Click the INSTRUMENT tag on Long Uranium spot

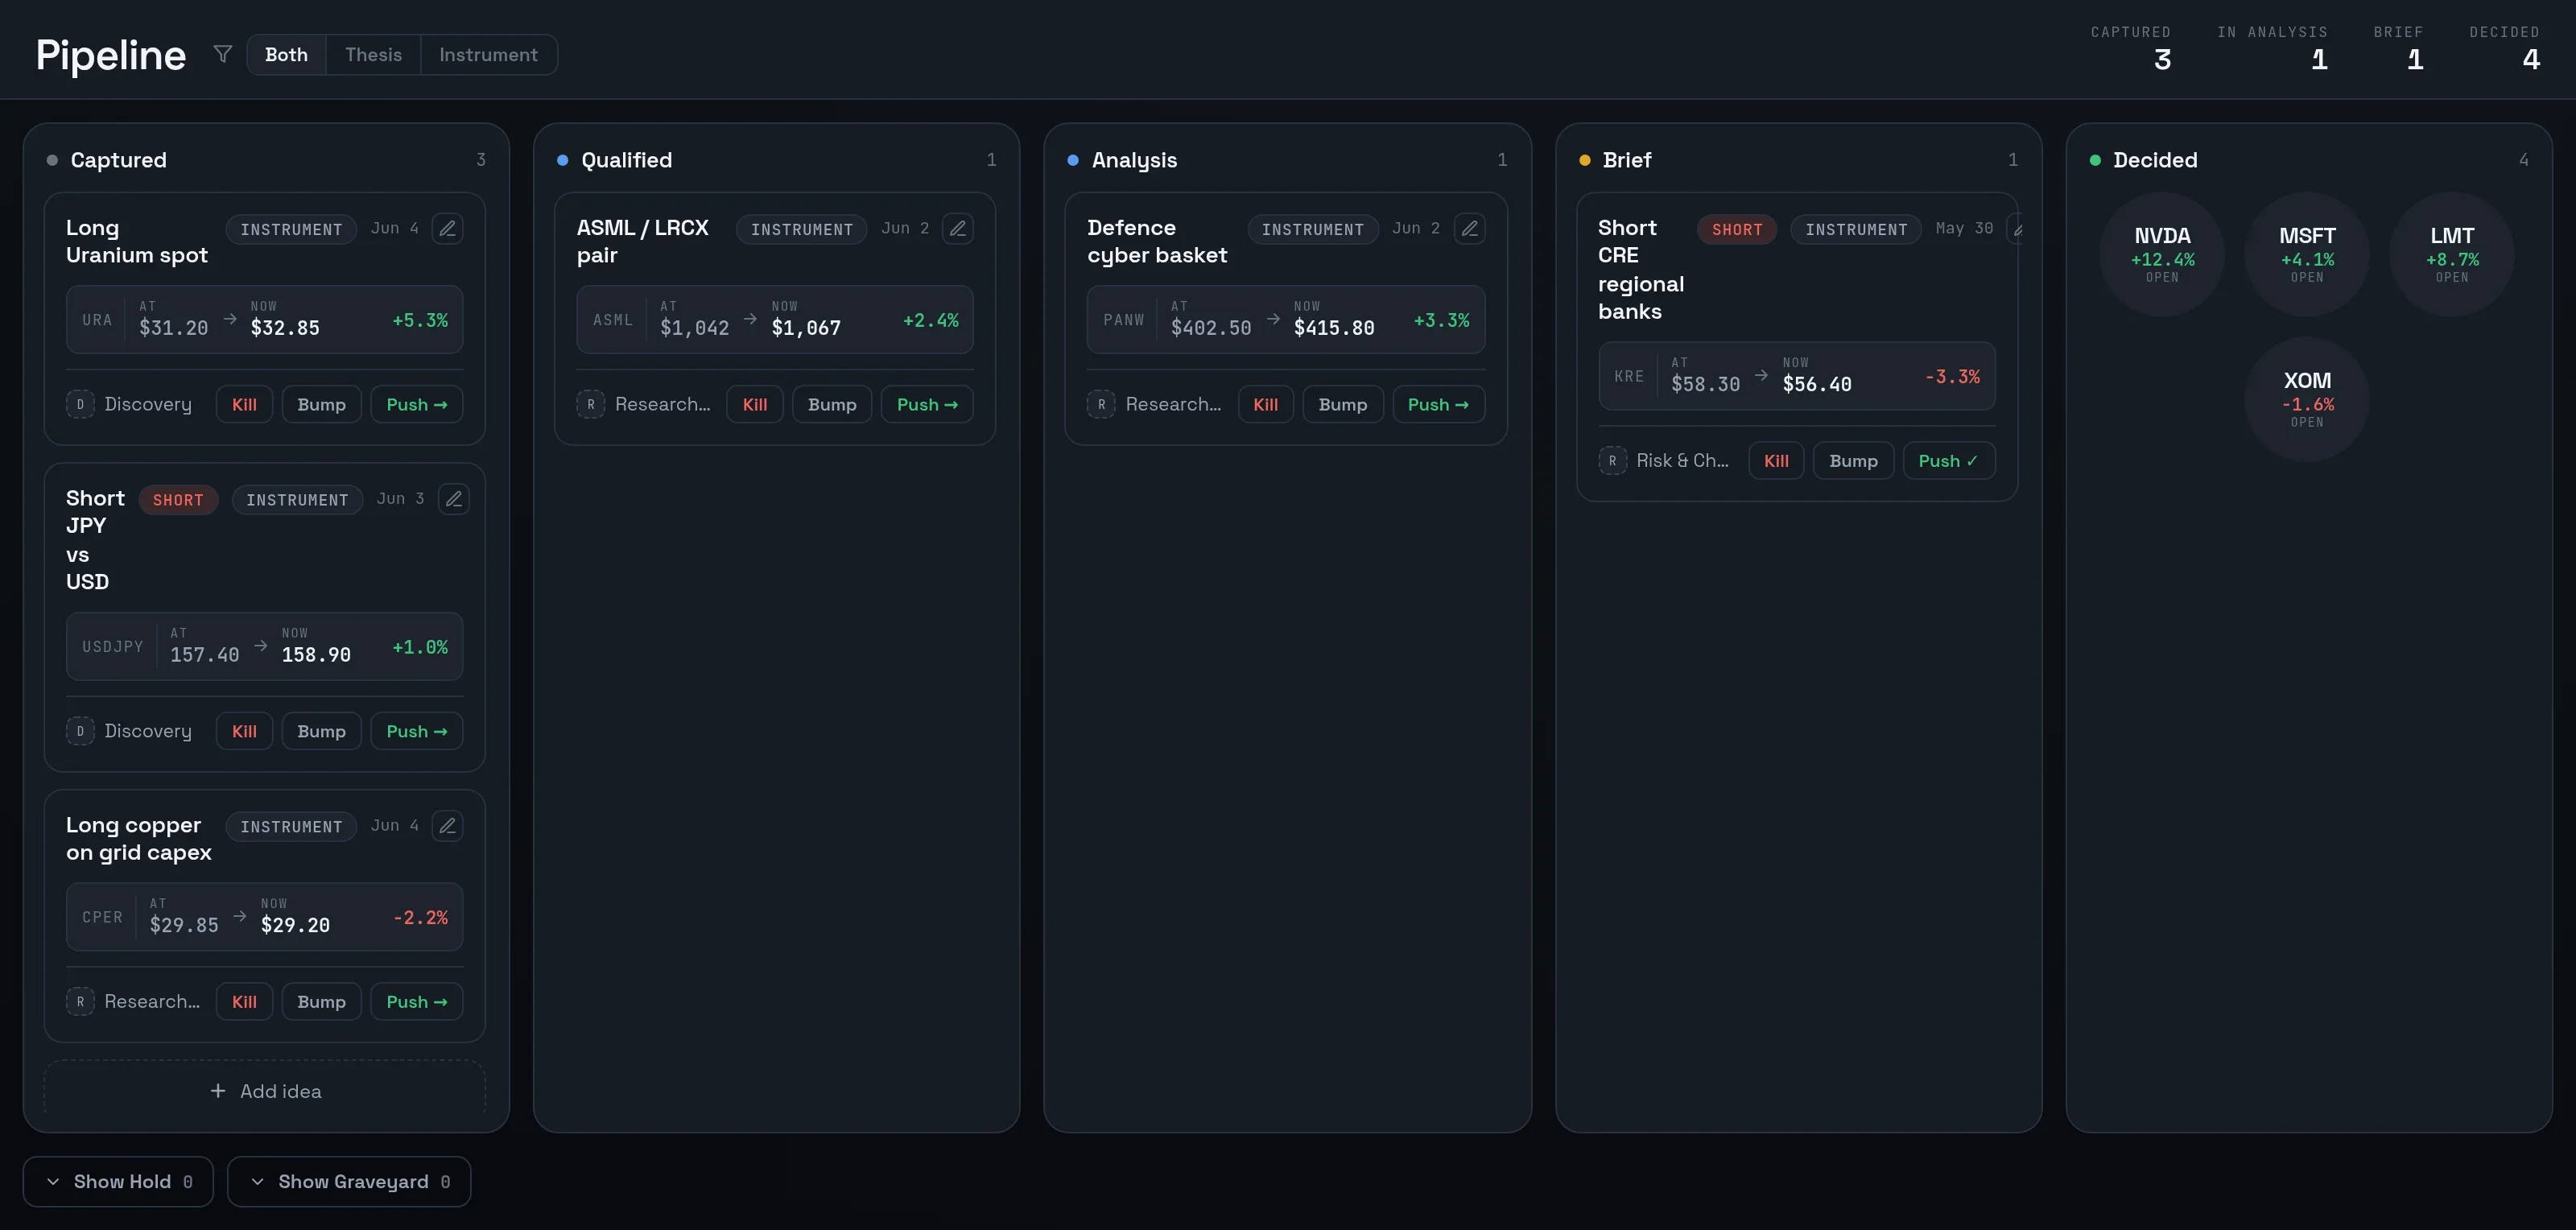pos(291,229)
